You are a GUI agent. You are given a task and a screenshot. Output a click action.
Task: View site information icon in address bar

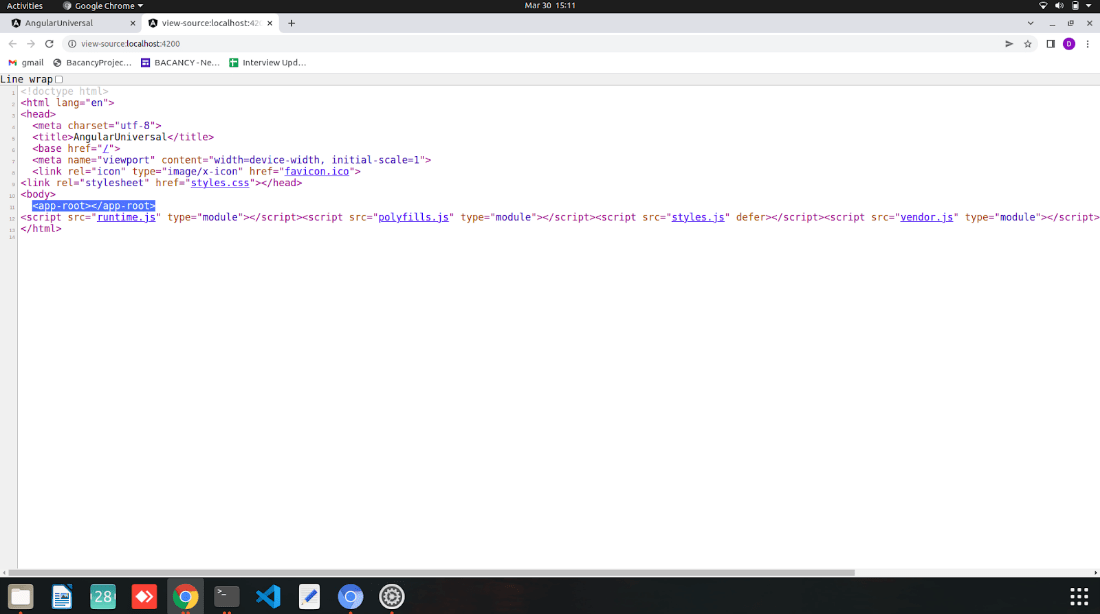(72, 44)
